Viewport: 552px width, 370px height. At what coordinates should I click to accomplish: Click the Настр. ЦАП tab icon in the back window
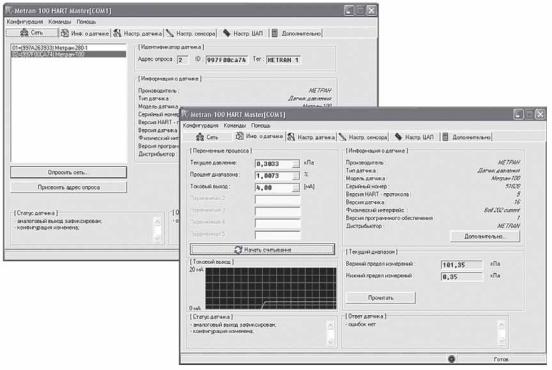227,33
